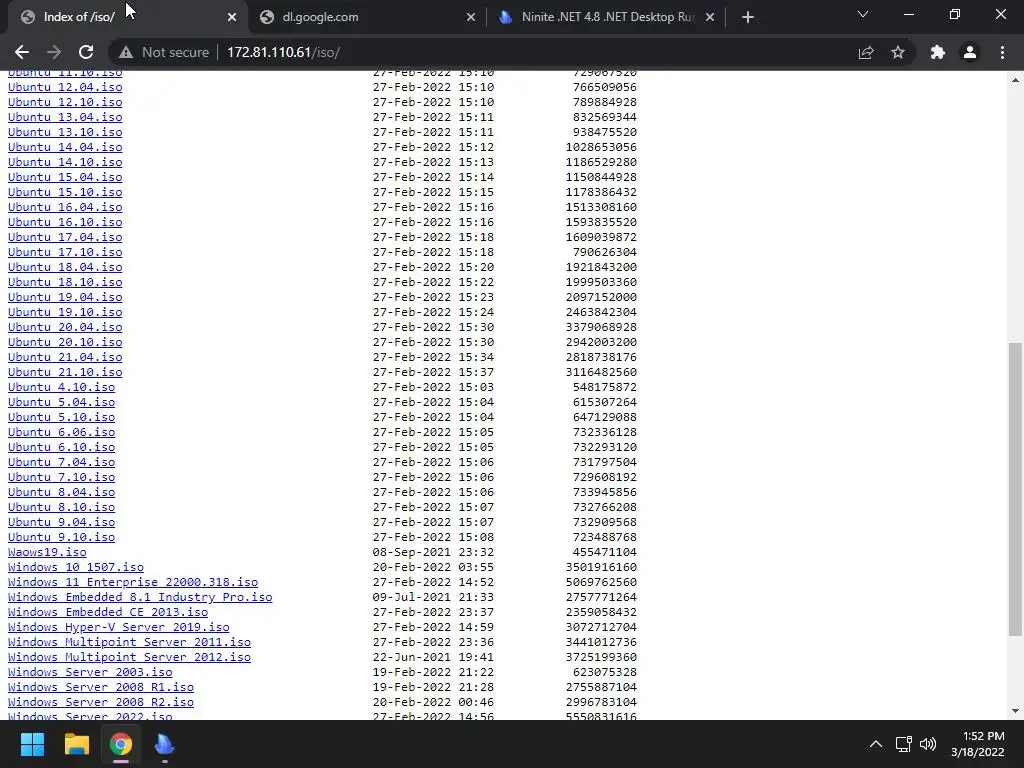Open File Explorer from taskbar
1024x768 pixels.
(x=76, y=744)
